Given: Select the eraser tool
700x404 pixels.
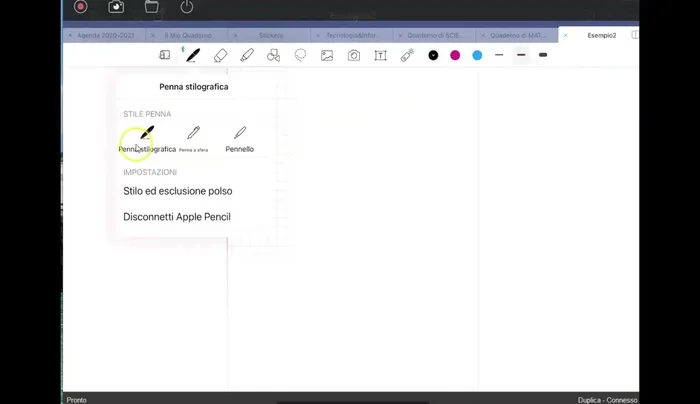Looking at the screenshot, I should tap(221, 55).
